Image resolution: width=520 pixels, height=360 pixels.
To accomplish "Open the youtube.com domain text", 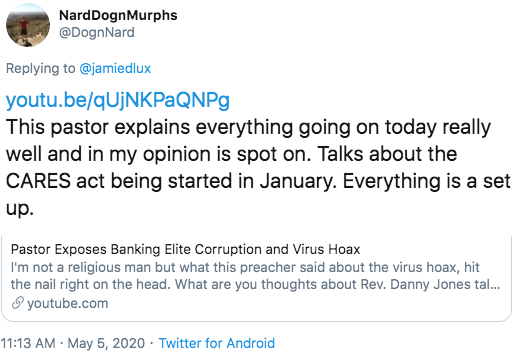I will point(68,304).
